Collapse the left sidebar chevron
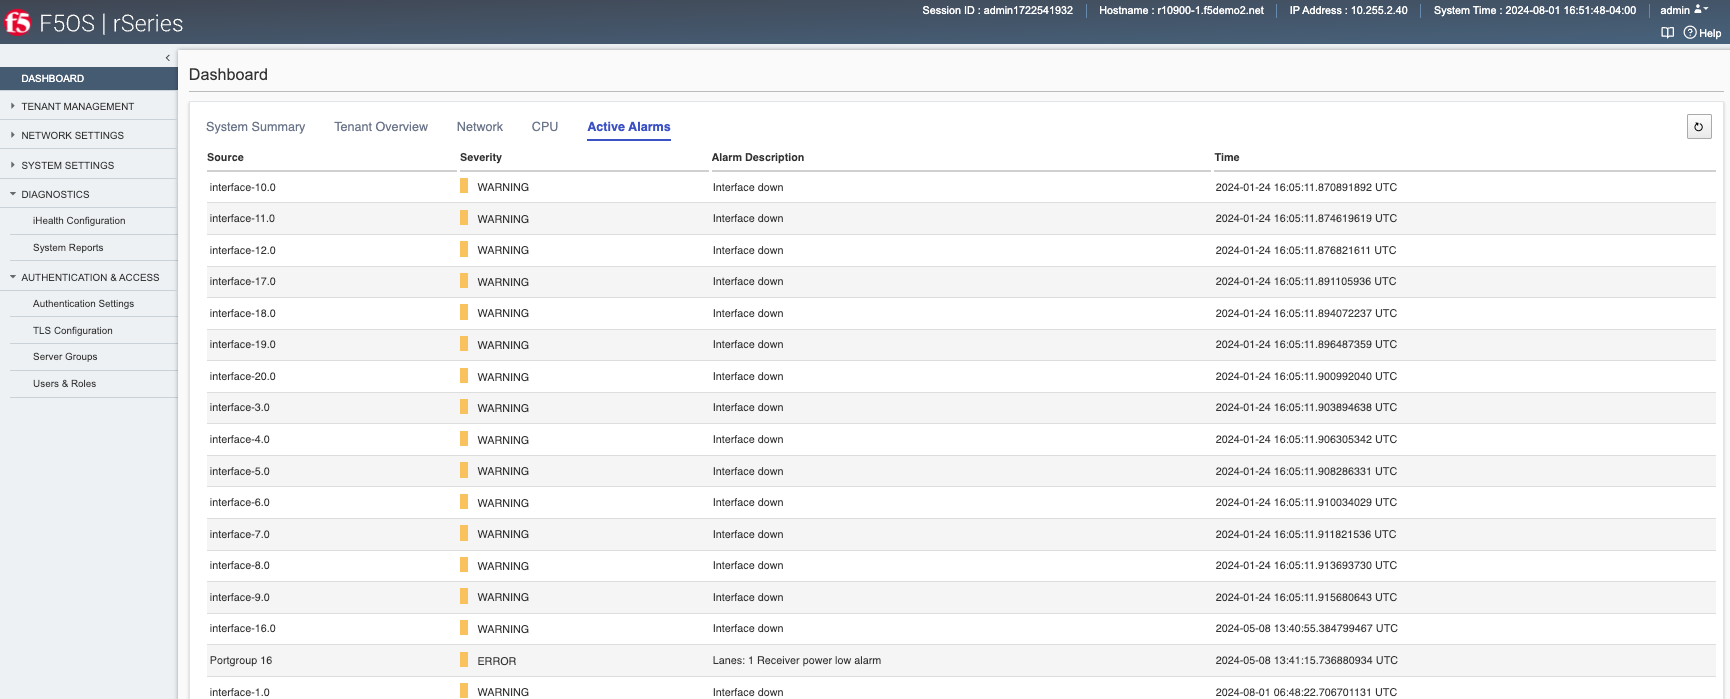 coord(167,58)
